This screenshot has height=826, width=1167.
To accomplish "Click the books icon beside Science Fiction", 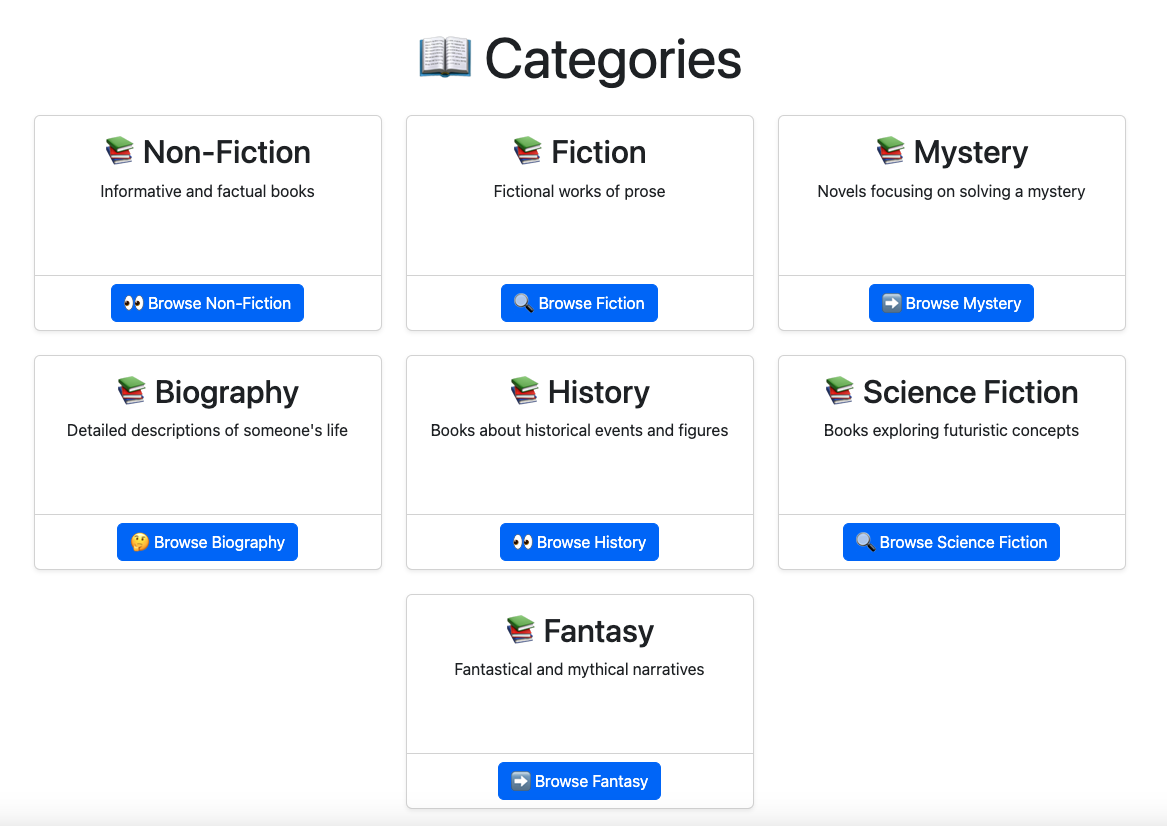I will 840,391.
